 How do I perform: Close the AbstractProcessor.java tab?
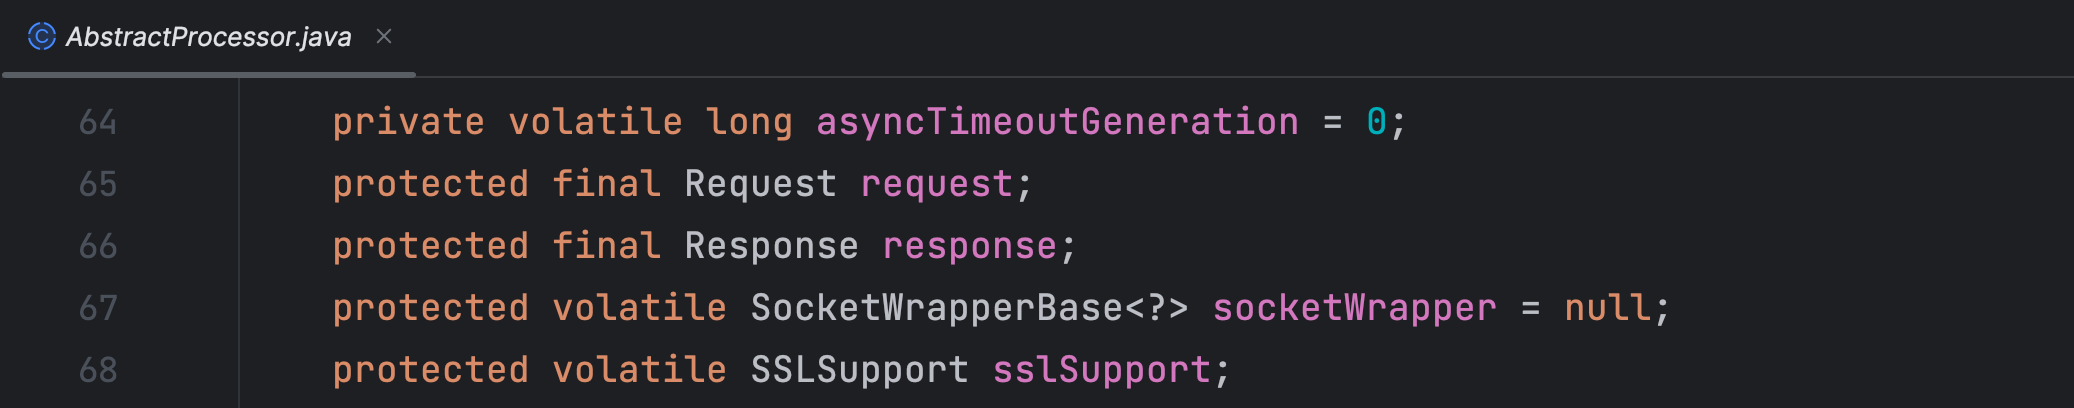tap(384, 37)
